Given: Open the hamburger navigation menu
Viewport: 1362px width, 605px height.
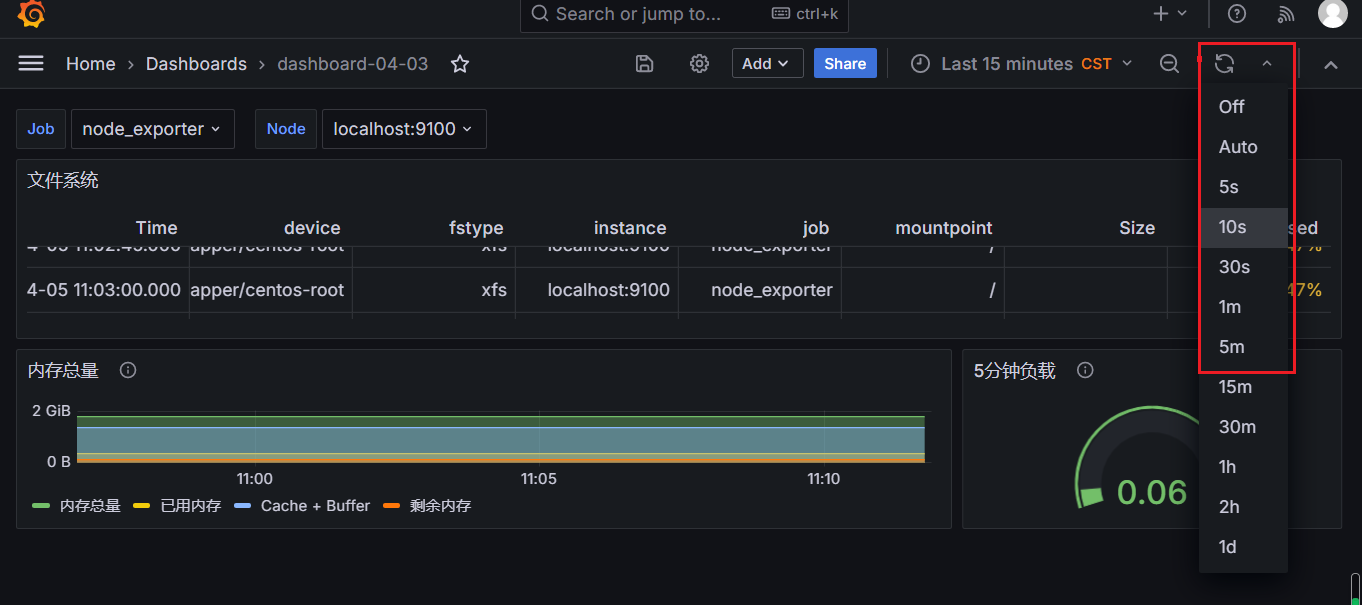Looking at the screenshot, I should (31, 63).
